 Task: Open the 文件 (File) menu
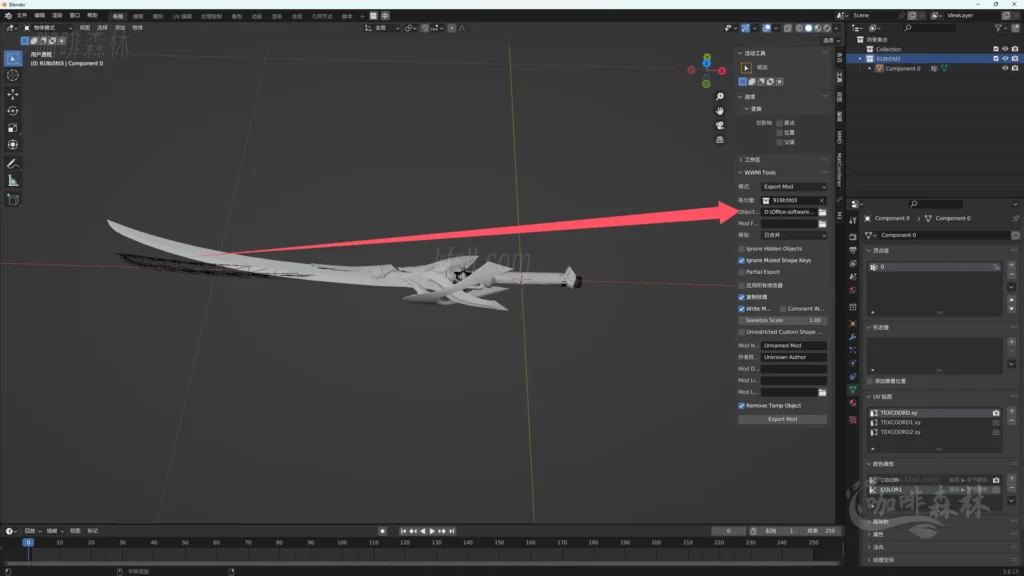point(22,16)
